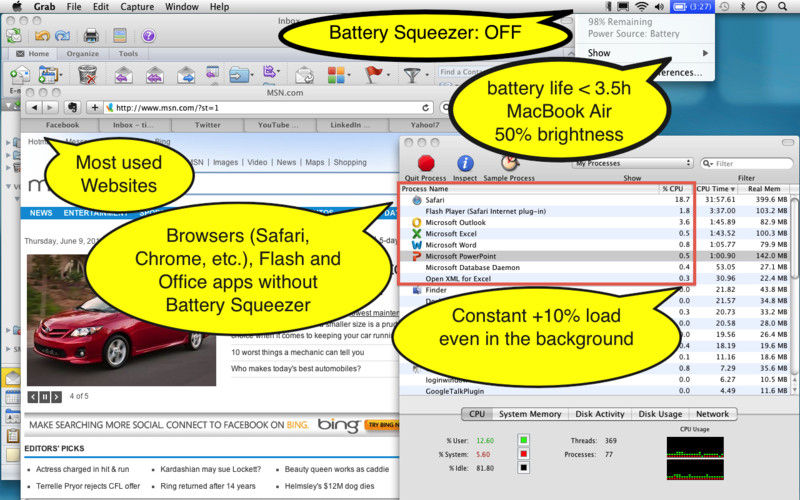Image resolution: width=800 pixels, height=500 pixels.
Task: Click the Safari URL address field
Action: pos(269,108)
